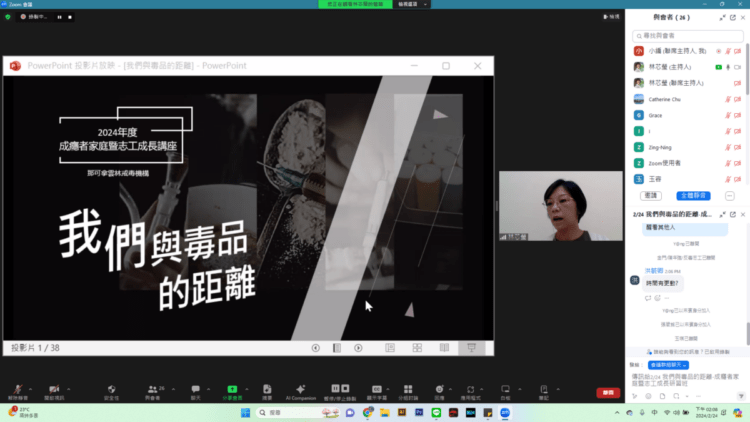Open the Whiteboard button

[506, 391]
